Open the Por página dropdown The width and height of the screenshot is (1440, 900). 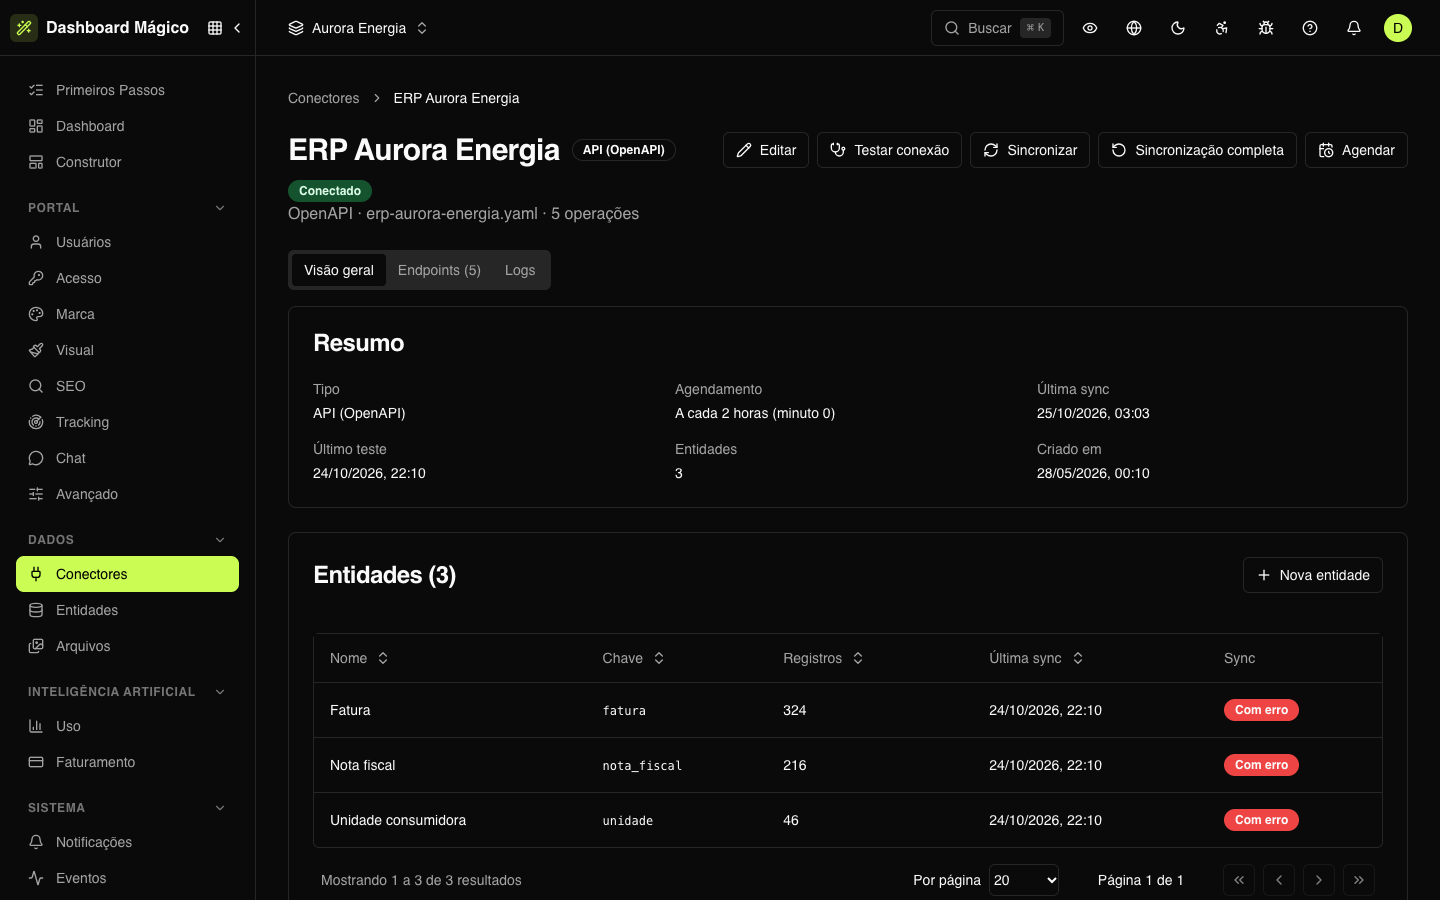(x=1024, y=880)
